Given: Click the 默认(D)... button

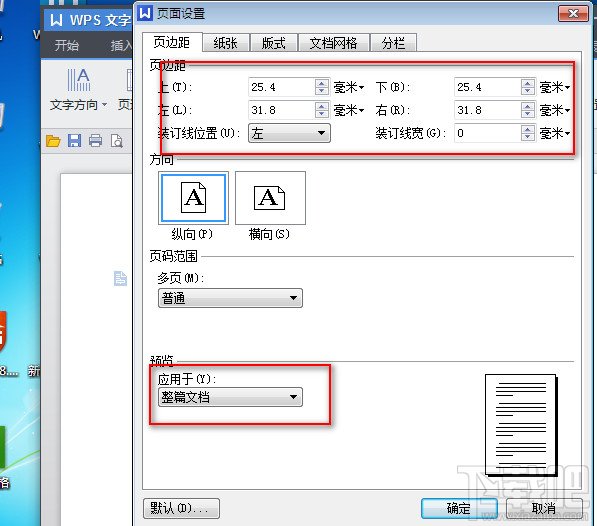Looking at the screenshot, I should (181, 508).
